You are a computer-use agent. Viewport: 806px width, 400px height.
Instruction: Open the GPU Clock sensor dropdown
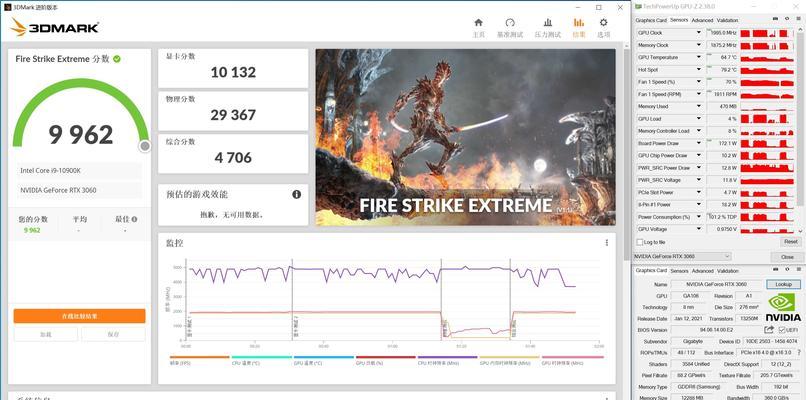click(x=699, y=32)
